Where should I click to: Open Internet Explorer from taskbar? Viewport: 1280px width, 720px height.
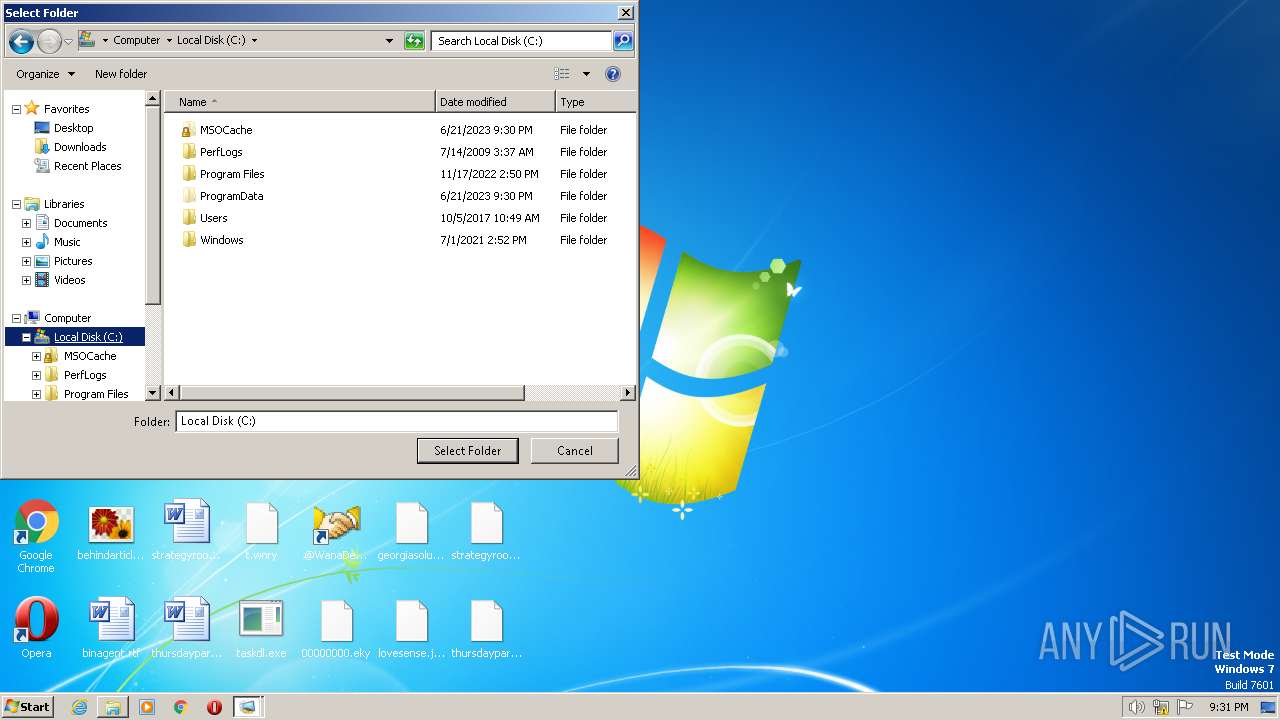79,707
